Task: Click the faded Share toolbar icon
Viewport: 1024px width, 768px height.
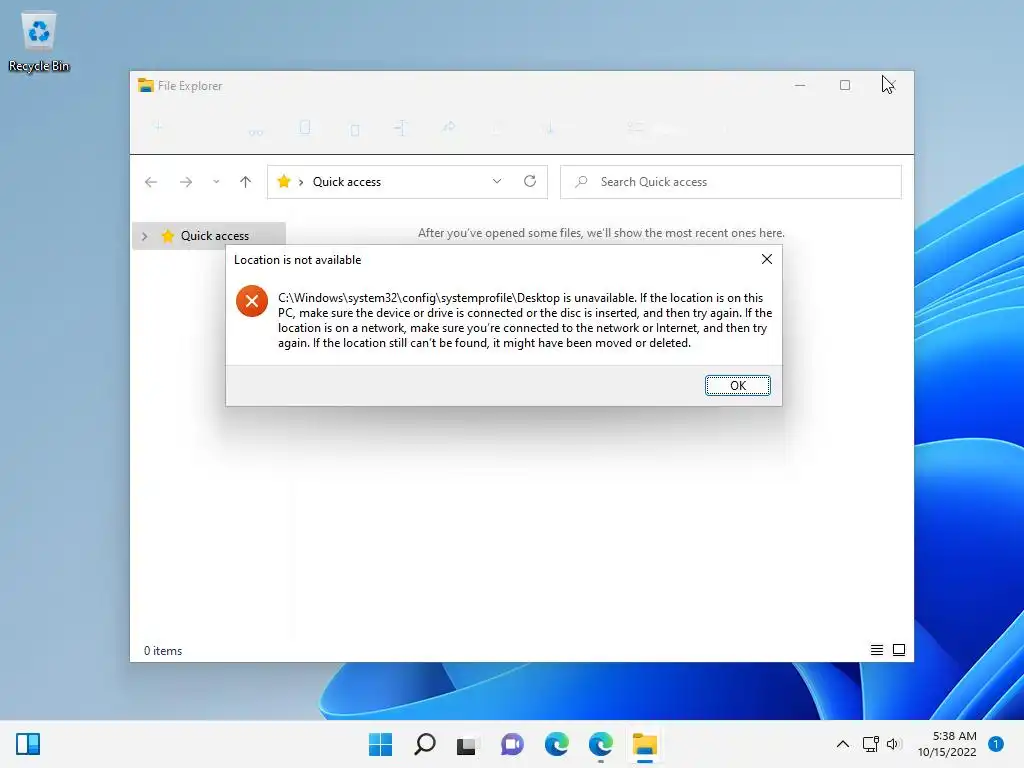Action: 448,127
